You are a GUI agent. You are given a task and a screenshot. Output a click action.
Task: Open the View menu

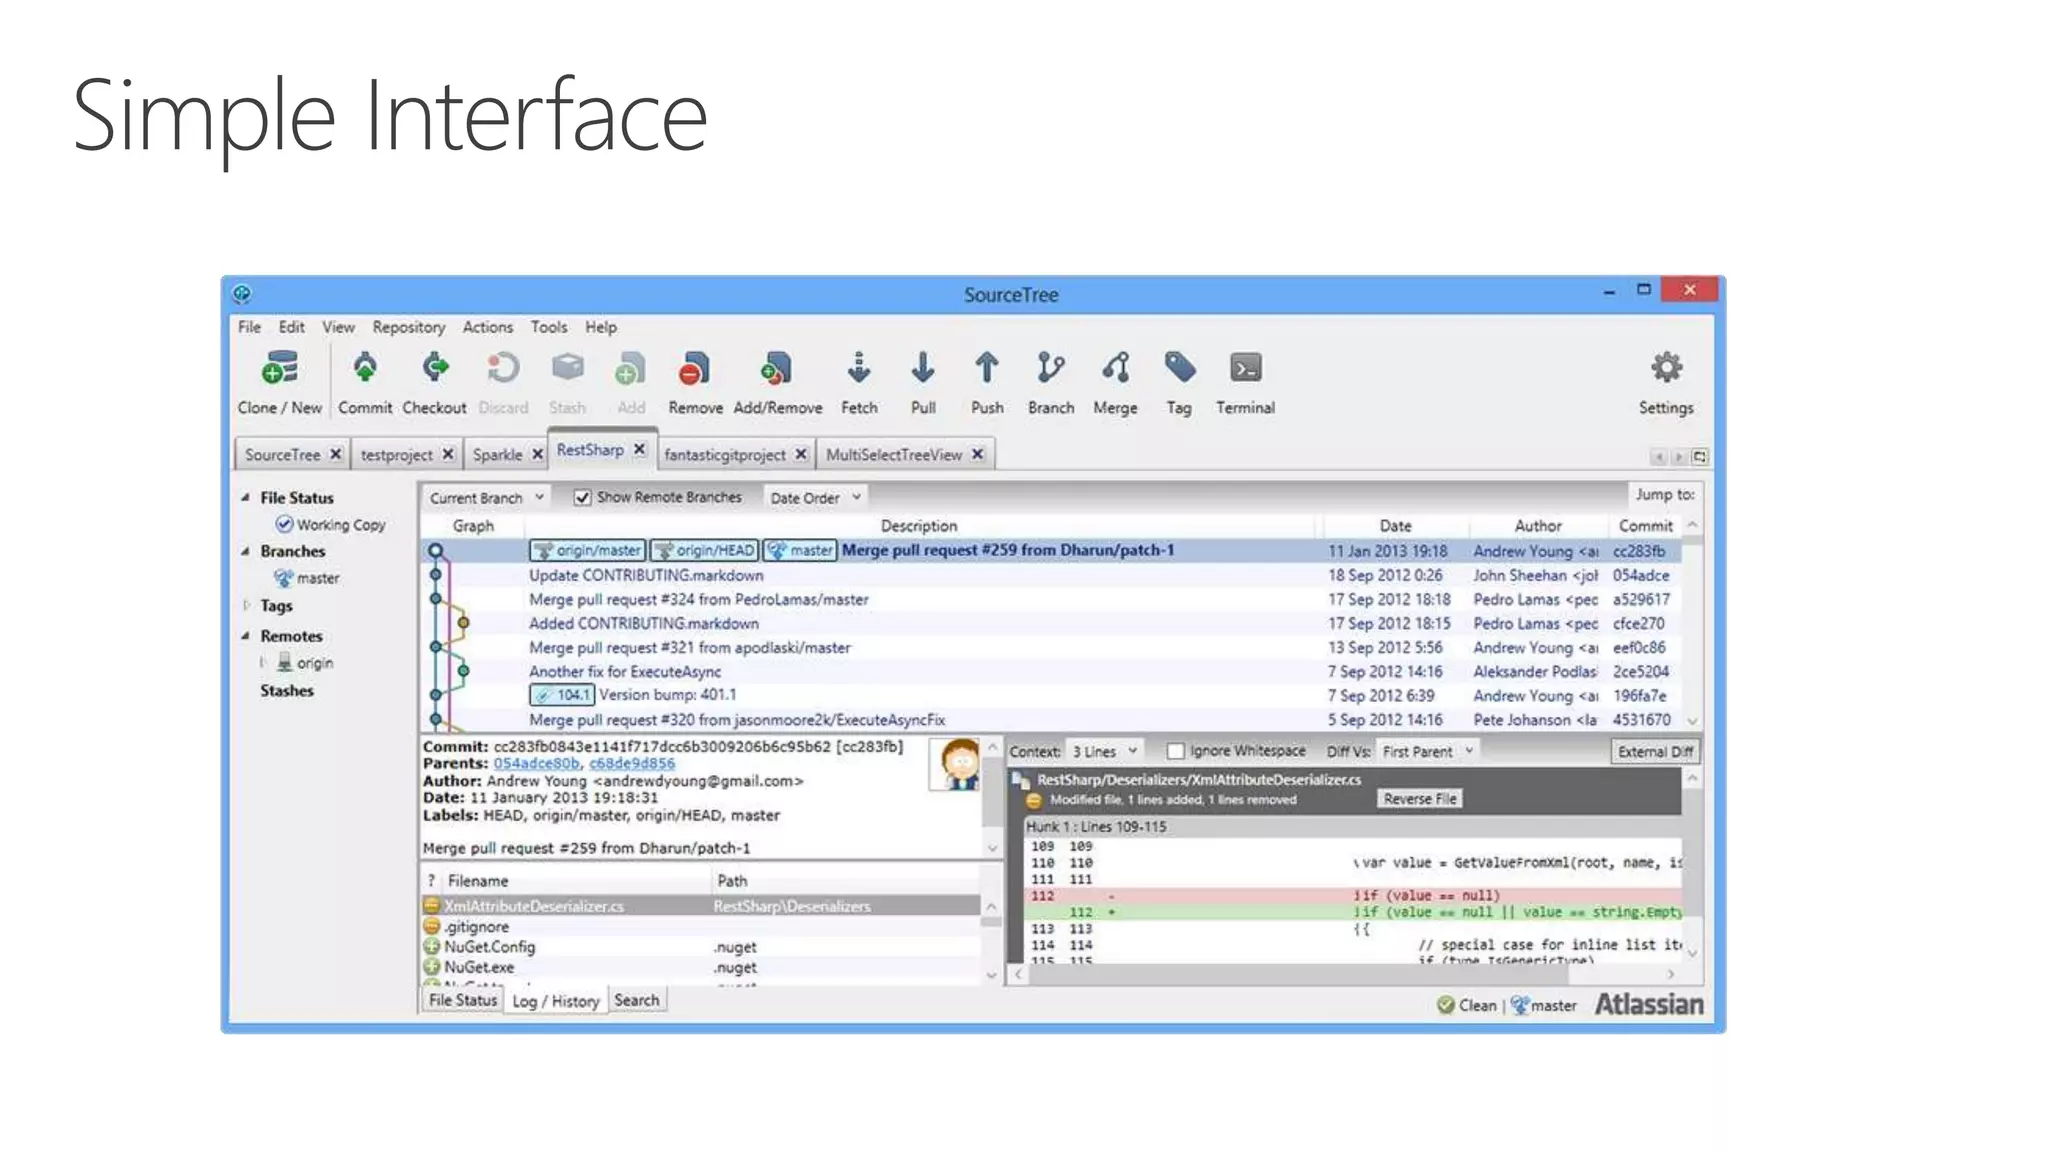coord(338,327)
